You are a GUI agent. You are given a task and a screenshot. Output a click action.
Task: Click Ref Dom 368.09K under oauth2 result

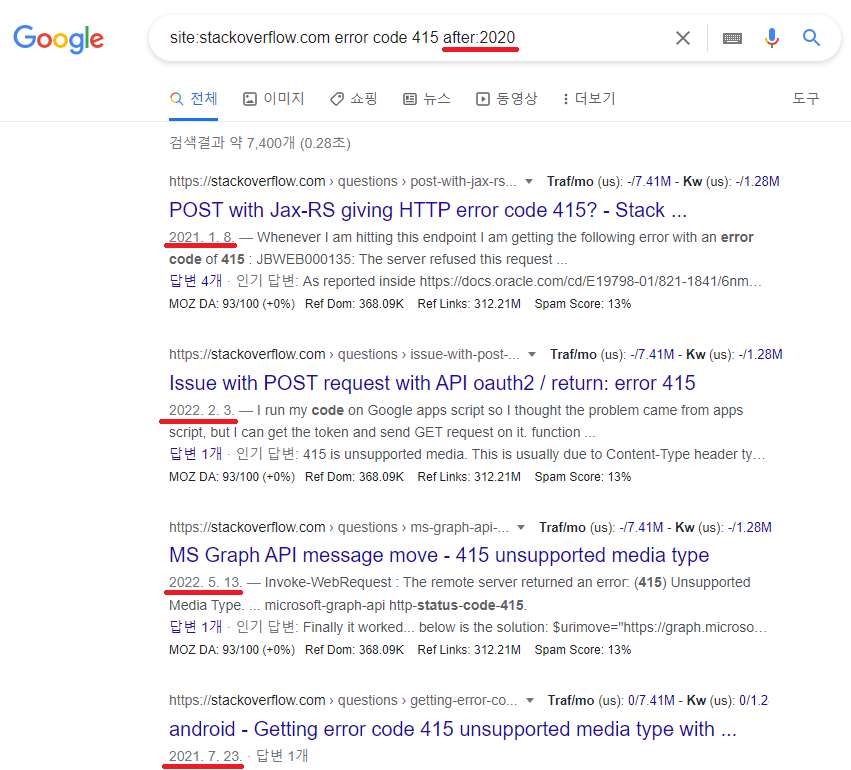(x=354, y=477)
